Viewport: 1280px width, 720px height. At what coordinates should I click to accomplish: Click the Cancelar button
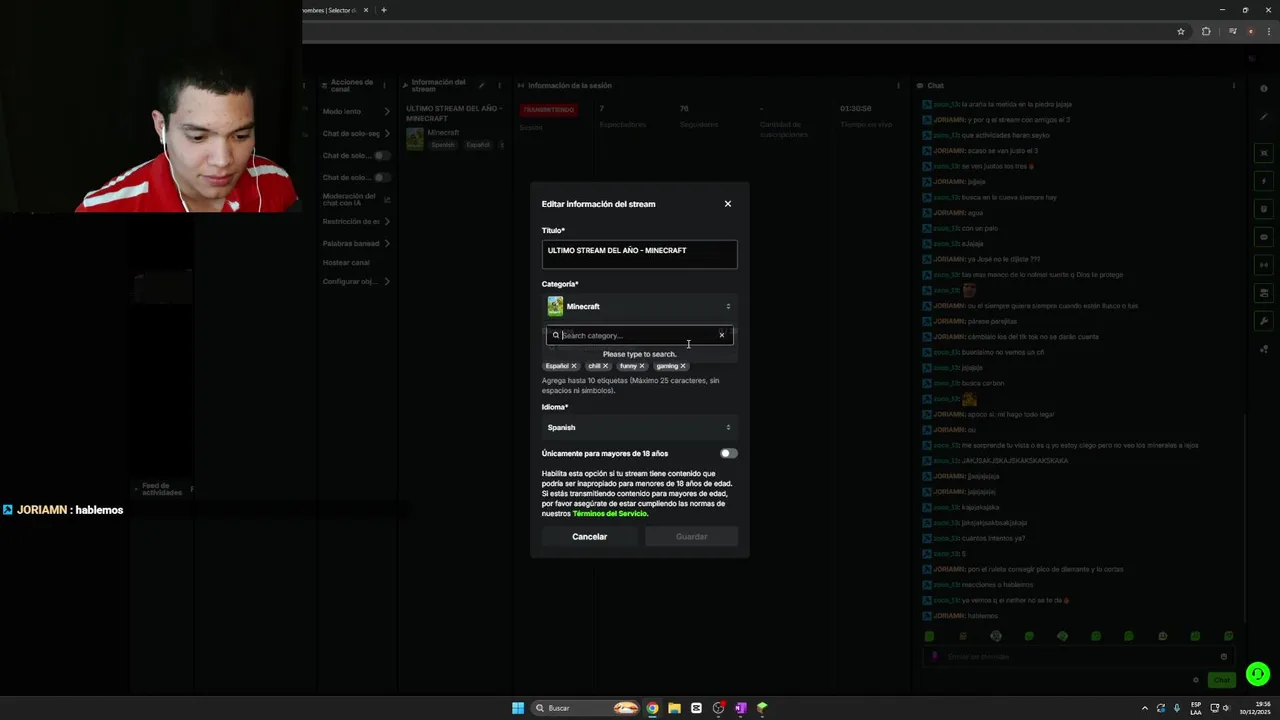click(x=589, y=537)
